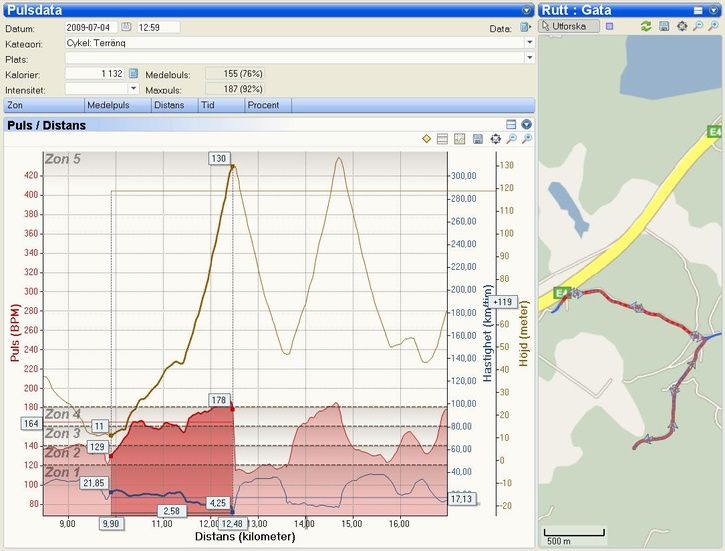
Task: Save the Puls / Distans chart image
Action: (x=478, y=139)
